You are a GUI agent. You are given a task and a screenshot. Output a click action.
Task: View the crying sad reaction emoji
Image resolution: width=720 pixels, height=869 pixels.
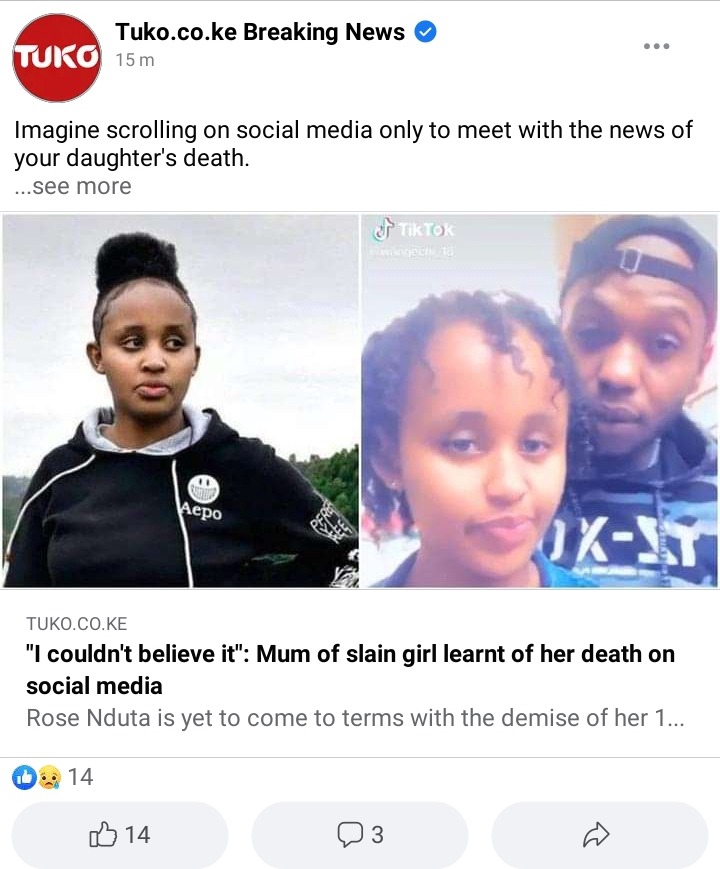(49, 777)
